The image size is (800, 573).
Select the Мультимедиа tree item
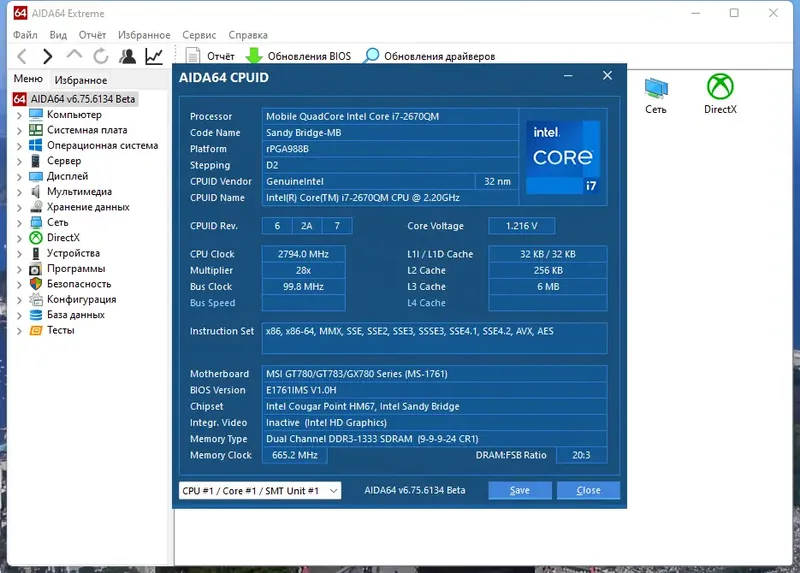coord(79,191)
